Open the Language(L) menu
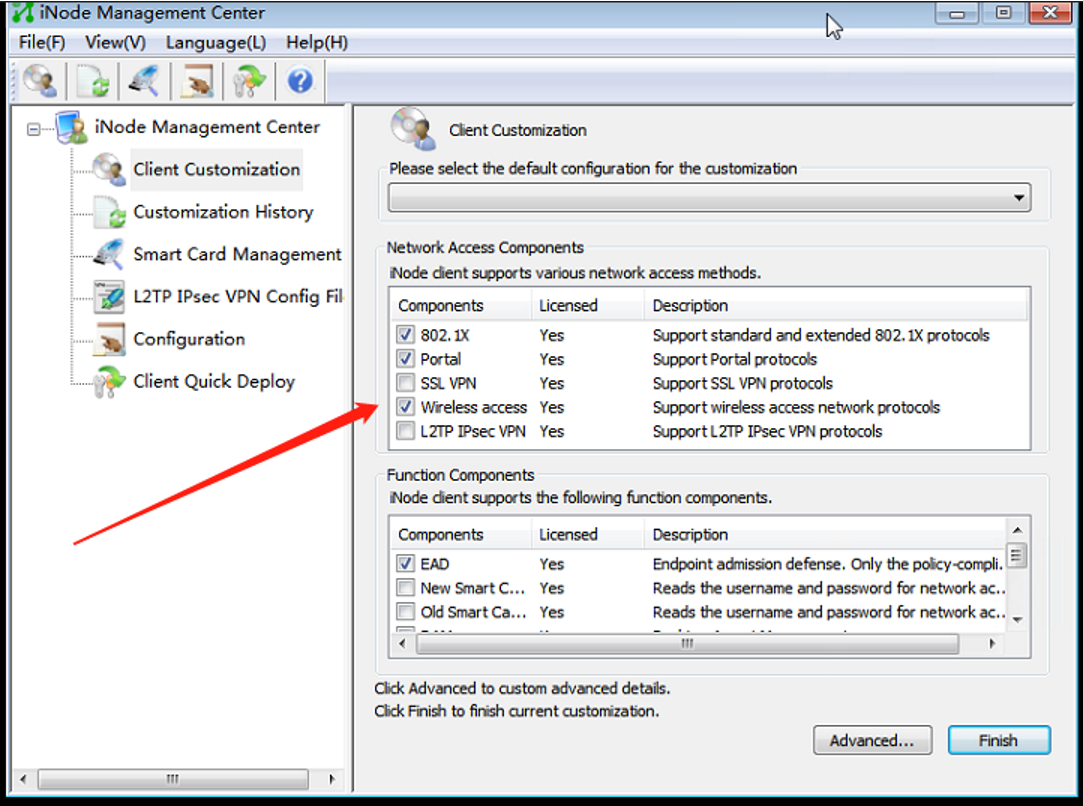 click(x=215, y=42)
